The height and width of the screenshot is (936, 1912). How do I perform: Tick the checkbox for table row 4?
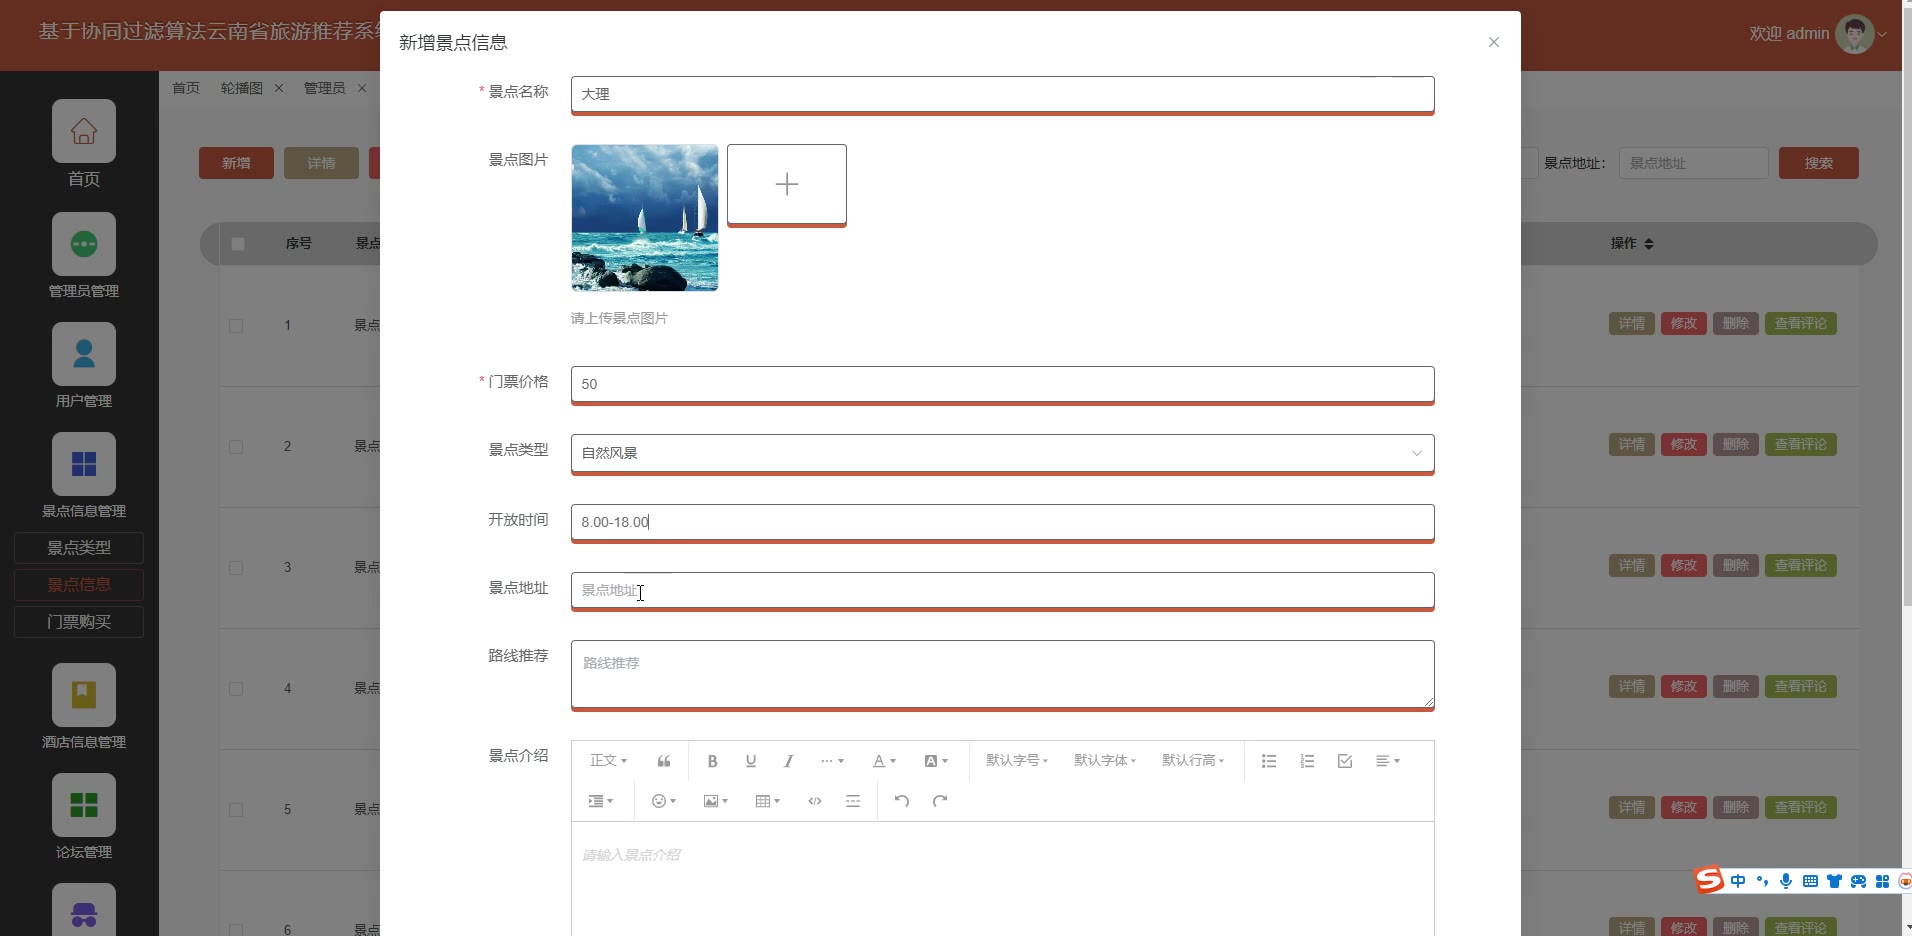pos(236,688)
